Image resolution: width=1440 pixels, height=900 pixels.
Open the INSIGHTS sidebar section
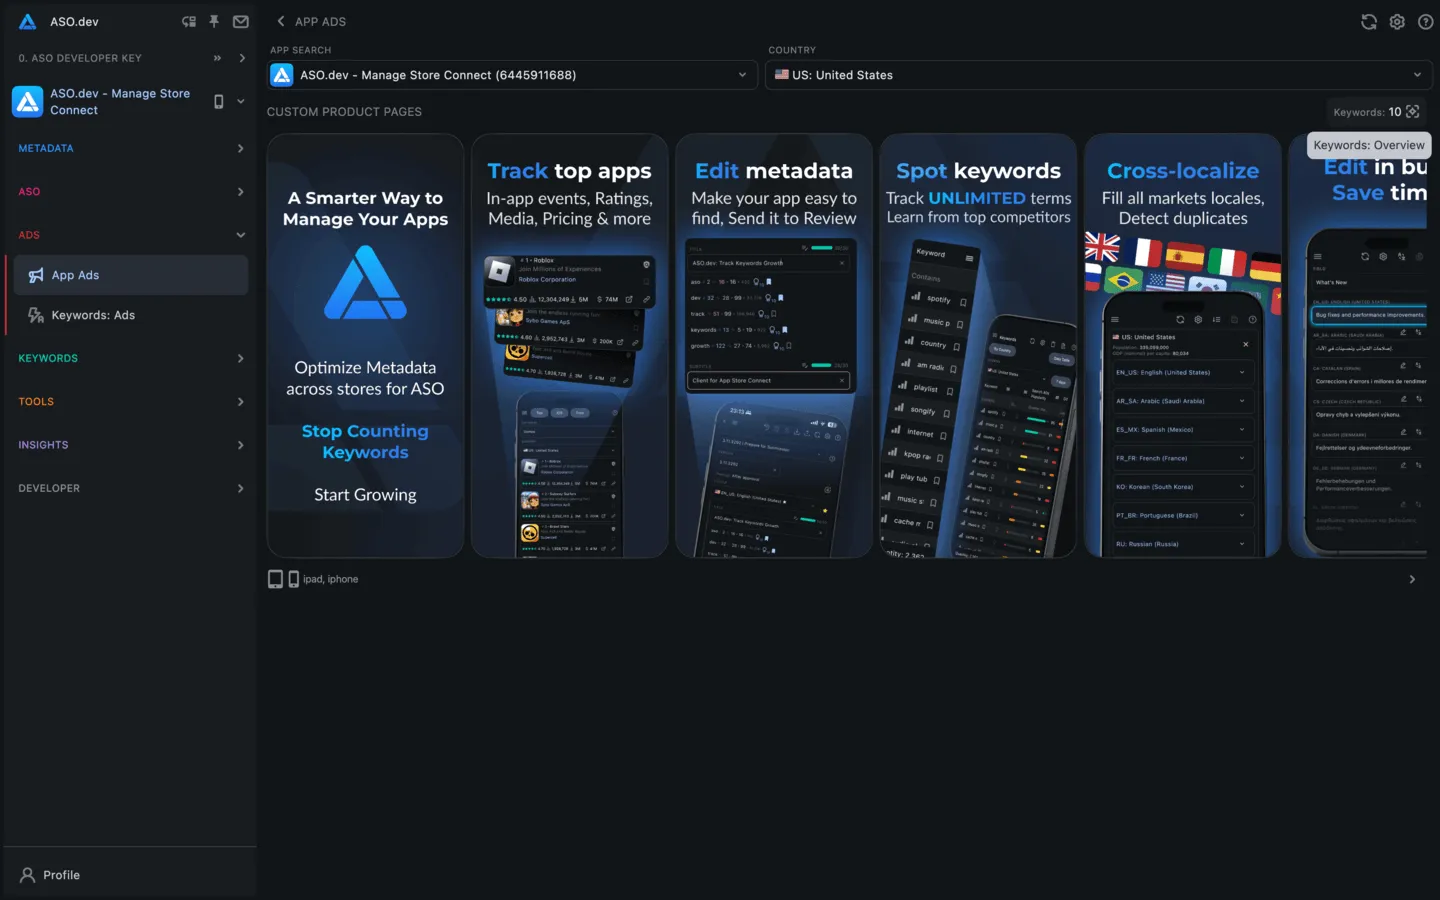(130, 444)
